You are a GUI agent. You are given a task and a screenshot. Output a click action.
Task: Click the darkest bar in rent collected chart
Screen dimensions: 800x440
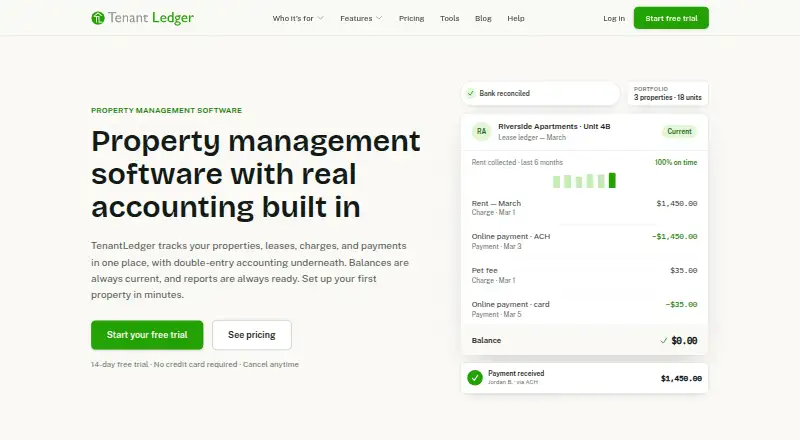[612, 180]
